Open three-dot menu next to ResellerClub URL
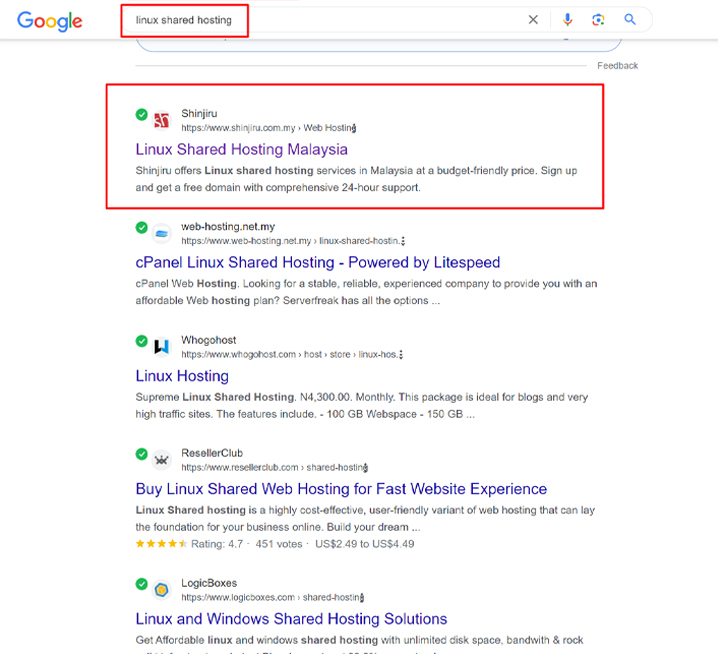The width and height of the screenshot is (718, 654). (366, 468)
